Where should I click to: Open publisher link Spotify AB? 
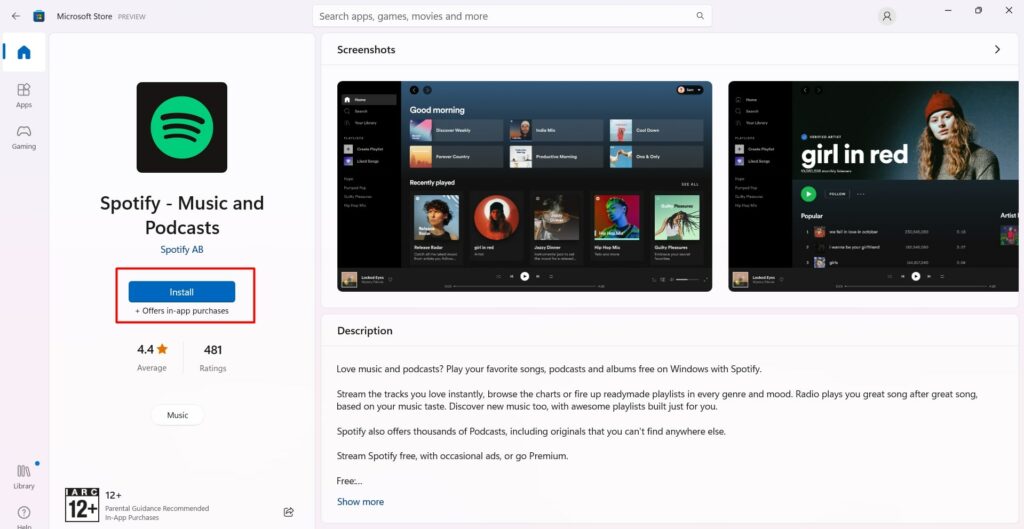coord(182,249)
